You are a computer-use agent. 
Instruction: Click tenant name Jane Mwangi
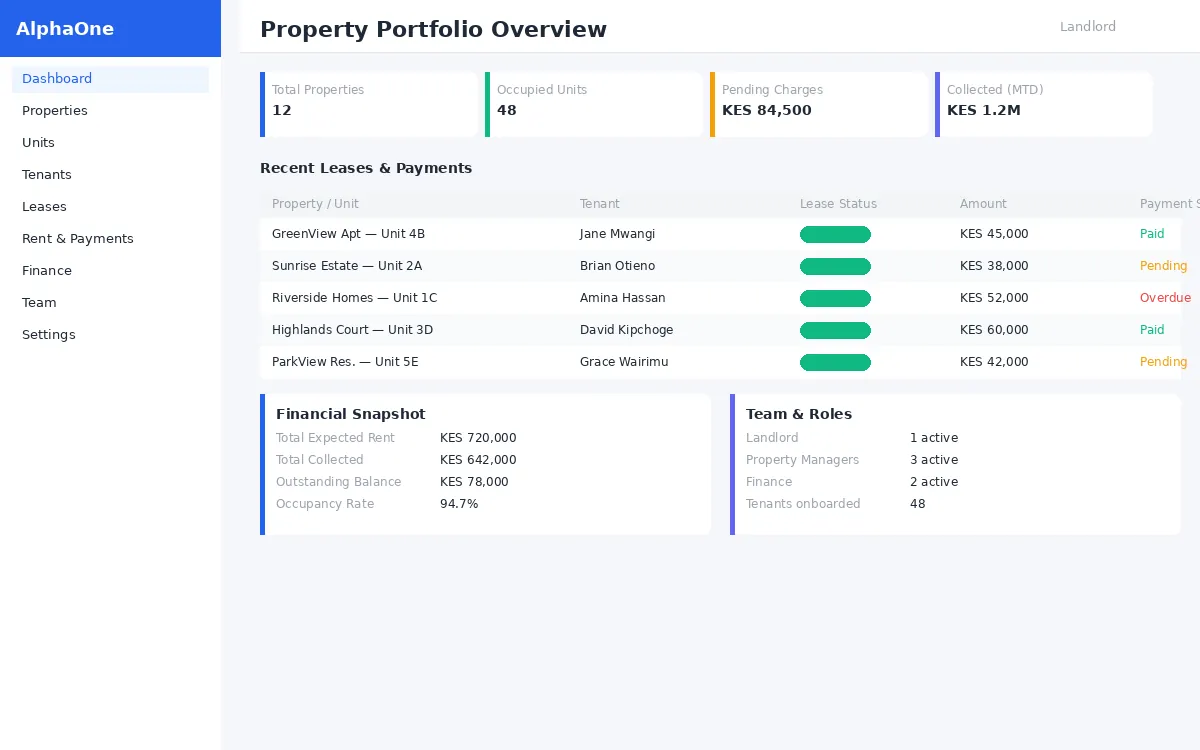[x=617, y=234]
